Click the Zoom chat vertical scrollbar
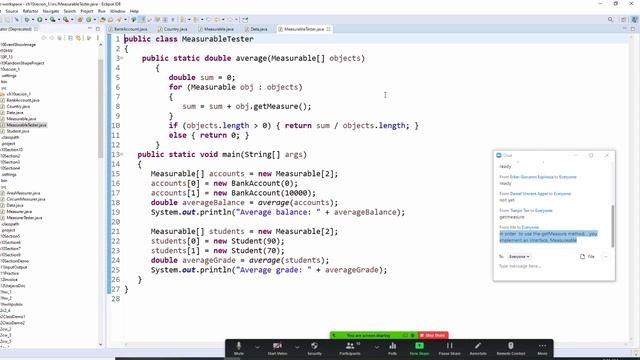640x360 pixels. coord(612,227)
